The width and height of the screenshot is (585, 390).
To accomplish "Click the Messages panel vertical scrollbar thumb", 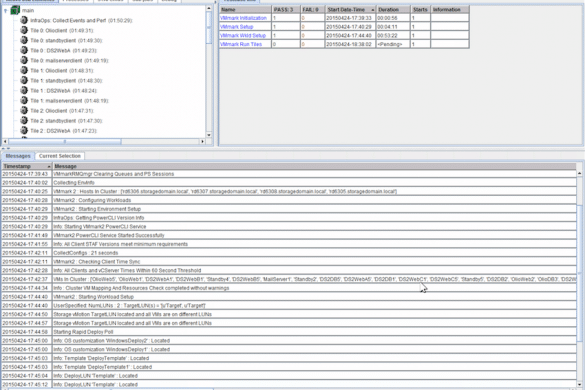I will pyautogui.click(x=579, y=273).
